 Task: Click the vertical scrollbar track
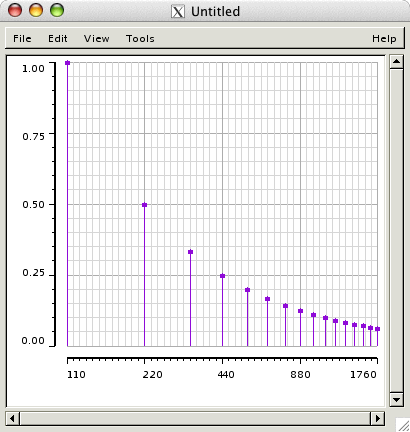[x=396, y=231]
